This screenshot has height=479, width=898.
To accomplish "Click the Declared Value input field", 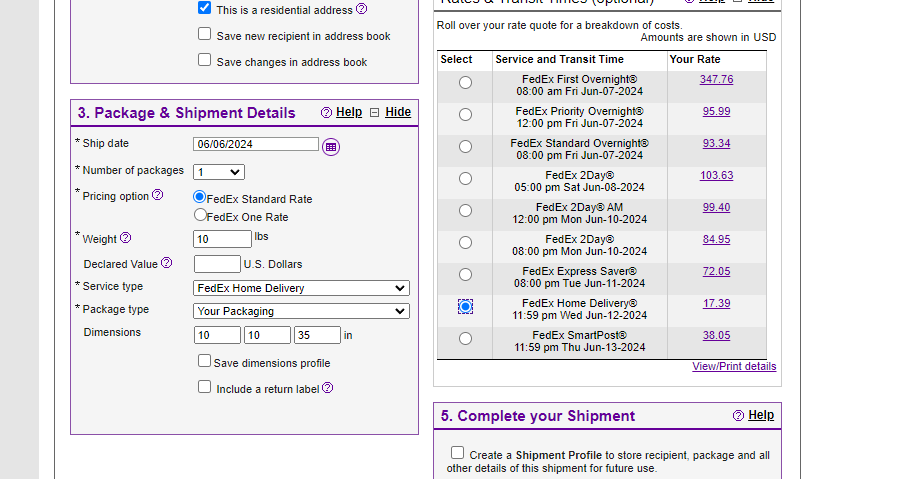I will (218, 264).
